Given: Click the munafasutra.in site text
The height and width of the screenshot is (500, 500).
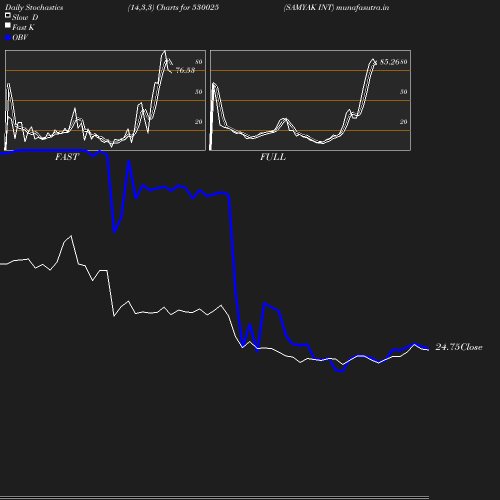Looking at the screenshot, I should coord(362,7).
